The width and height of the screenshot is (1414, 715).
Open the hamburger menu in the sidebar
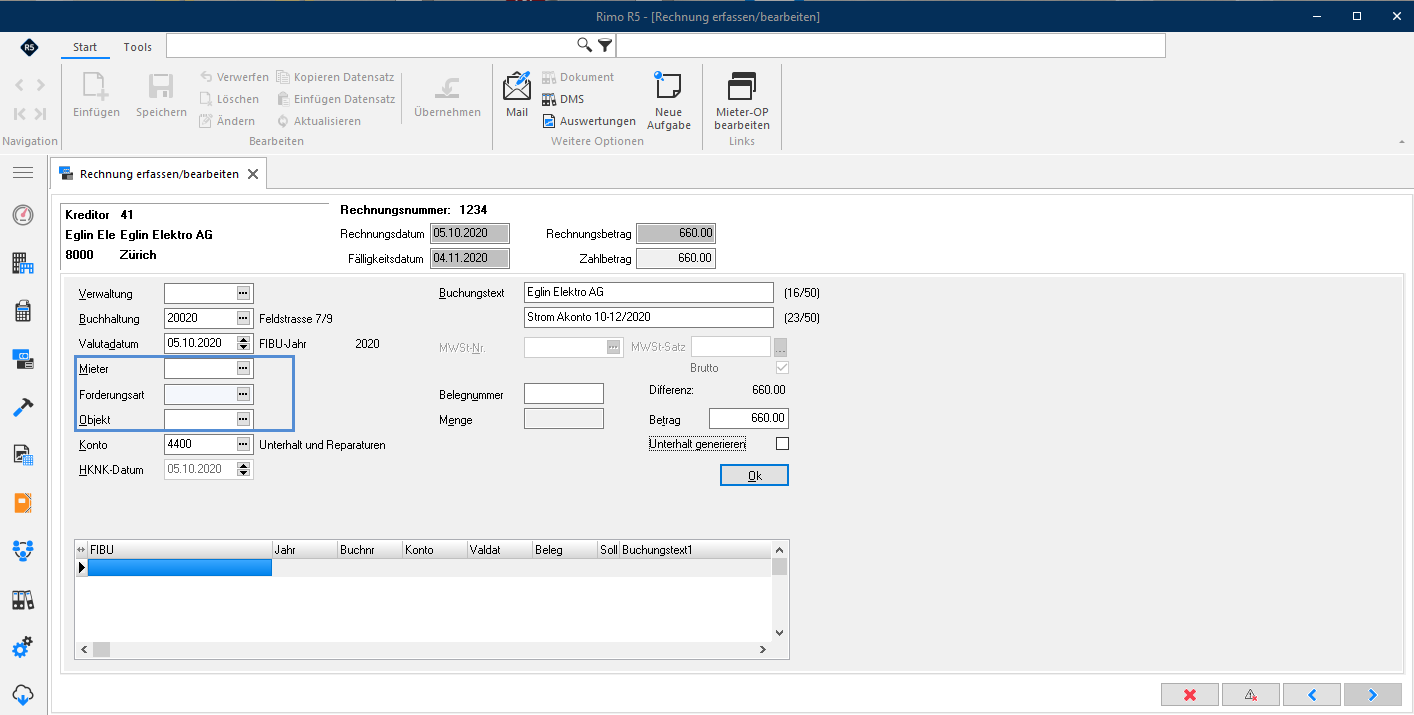pyautogui.click(x=23, y=173)
